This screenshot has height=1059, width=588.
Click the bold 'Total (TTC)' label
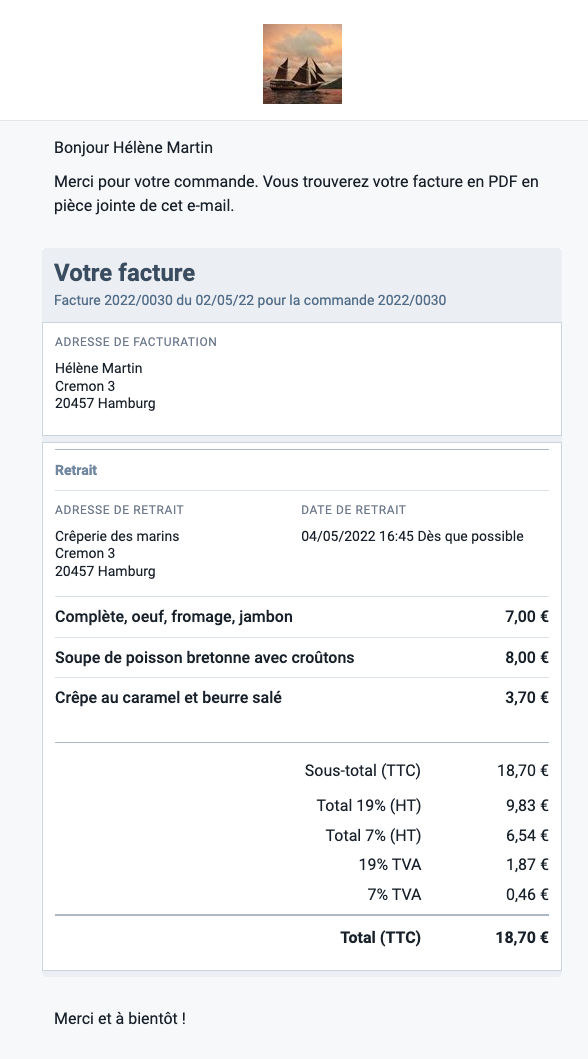click(380, 937)
